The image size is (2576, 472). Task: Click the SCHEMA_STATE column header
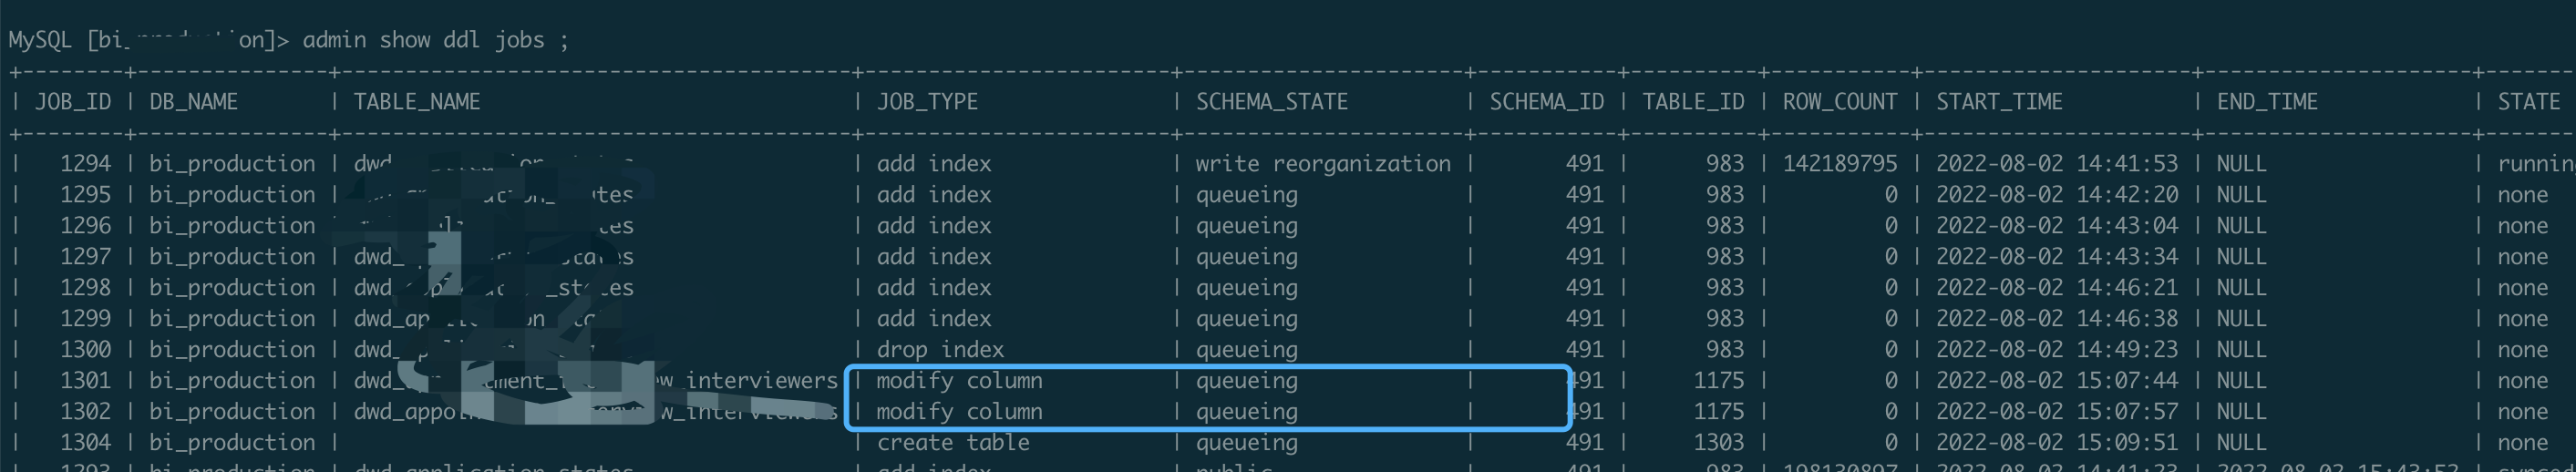pyautogui.click(x=1272, y=102)
